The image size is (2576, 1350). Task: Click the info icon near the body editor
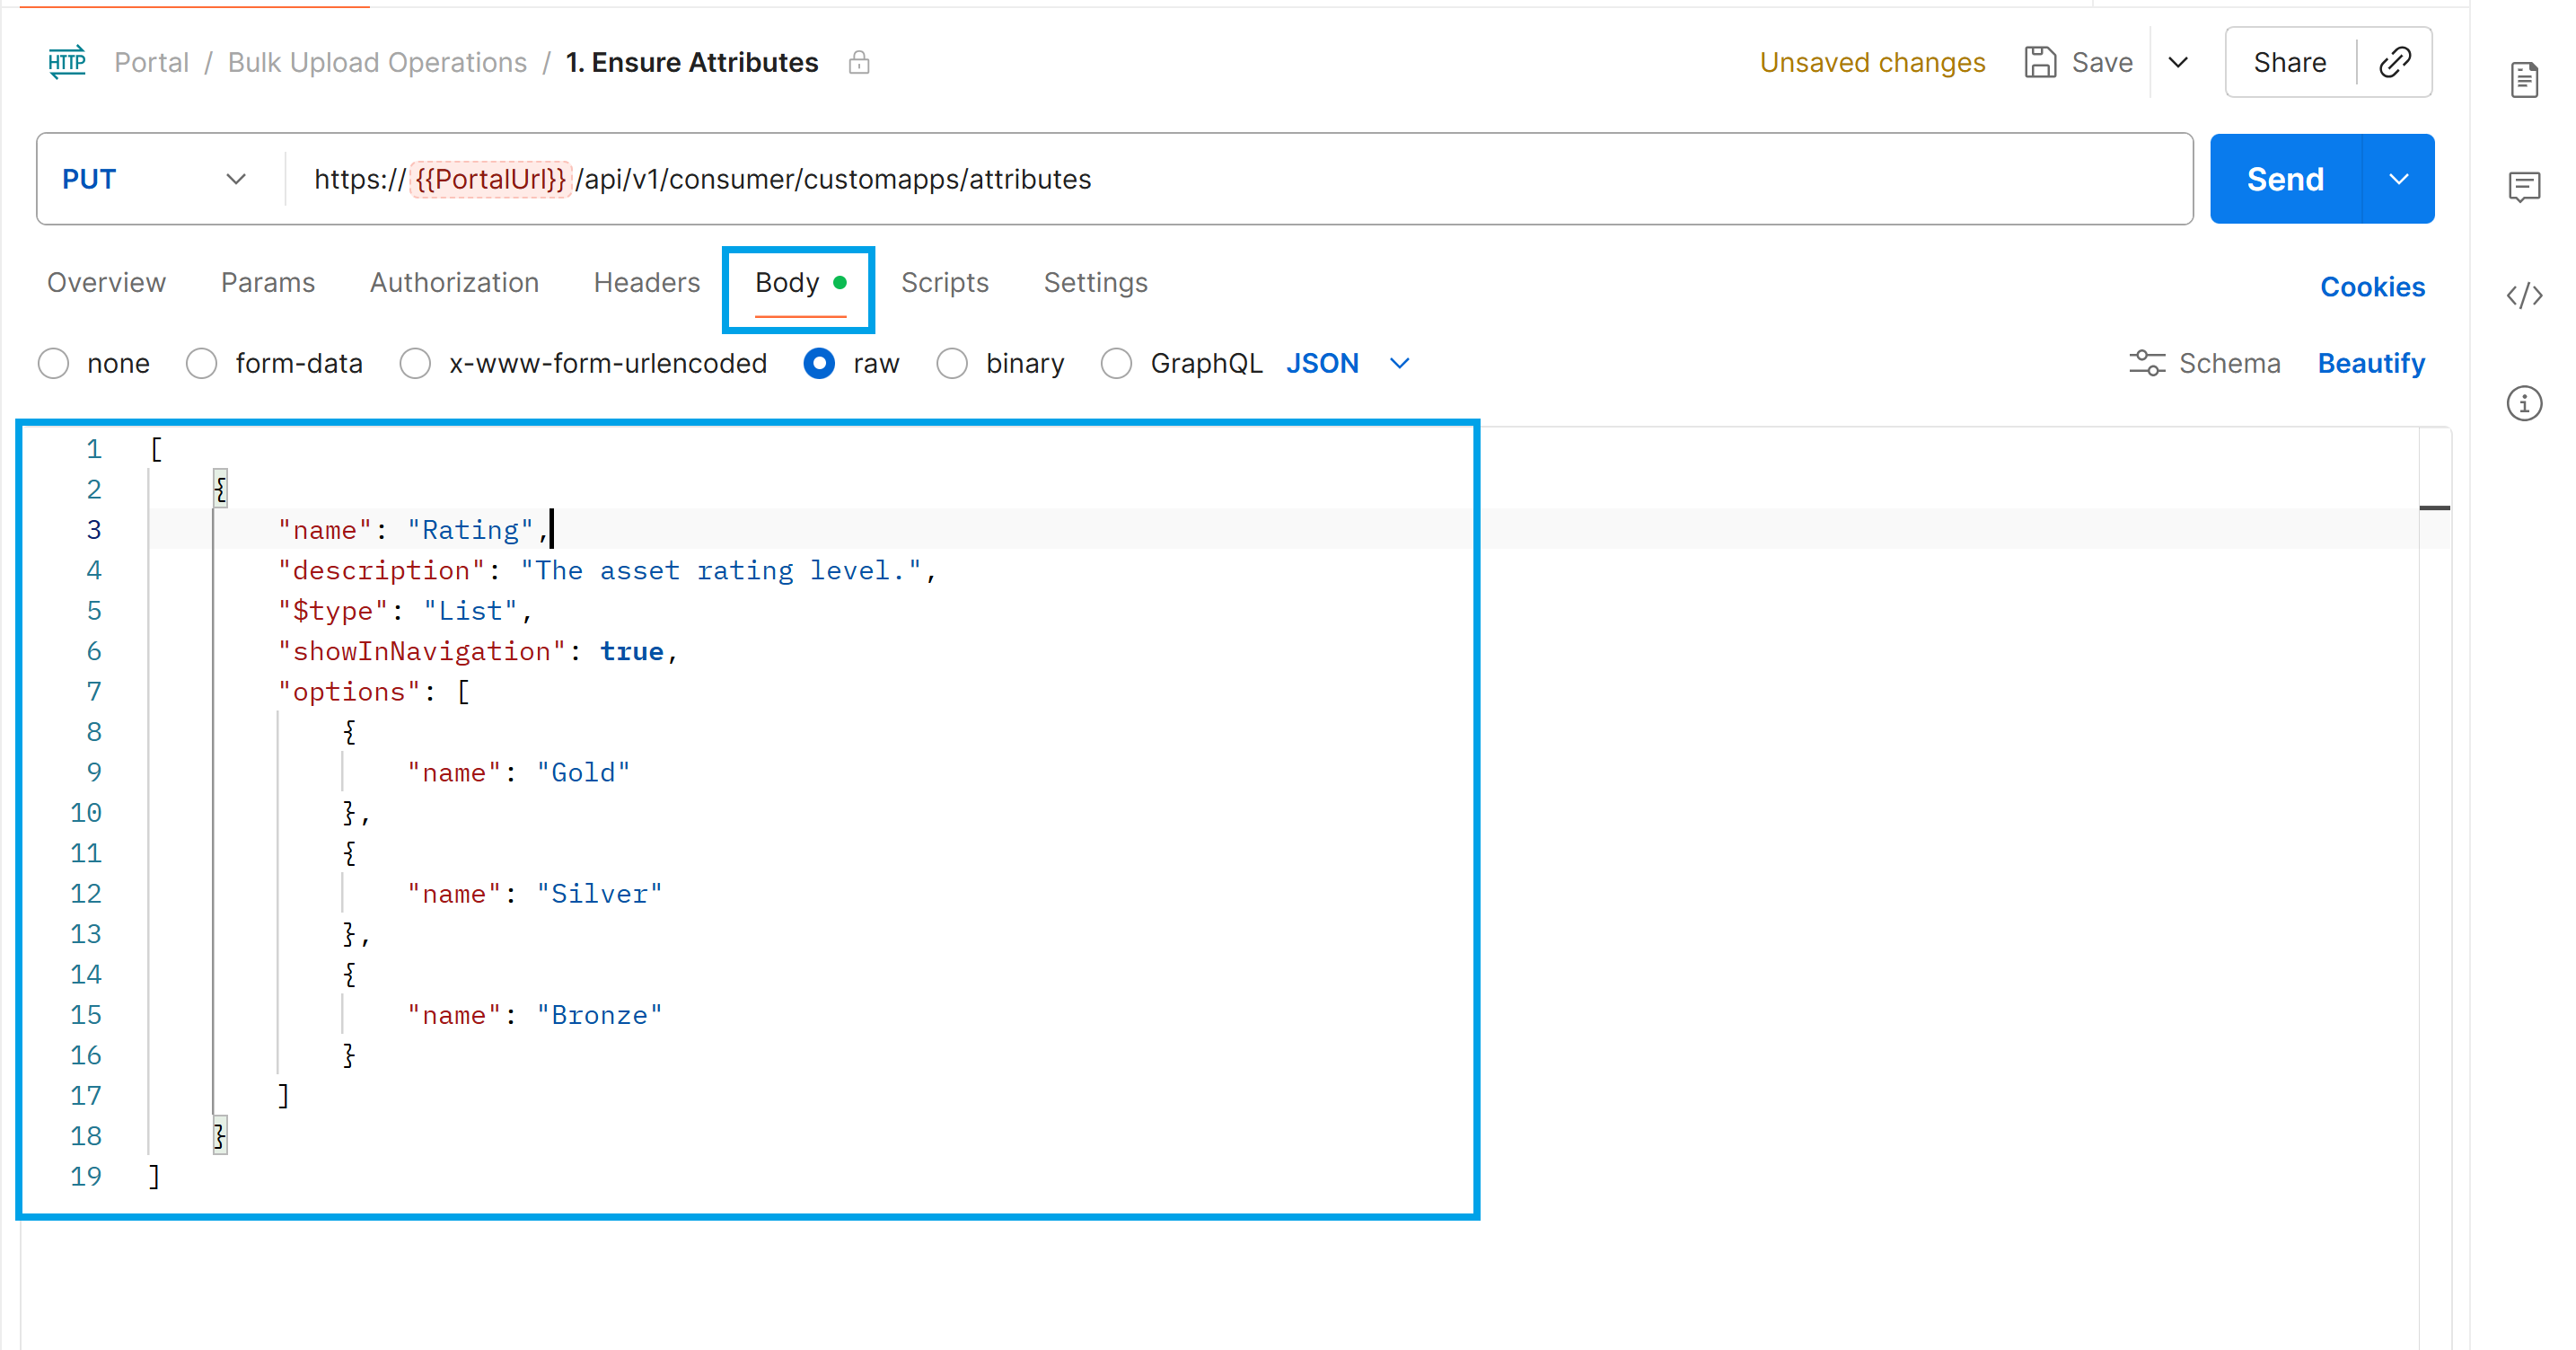click(x=2526, y=403)
